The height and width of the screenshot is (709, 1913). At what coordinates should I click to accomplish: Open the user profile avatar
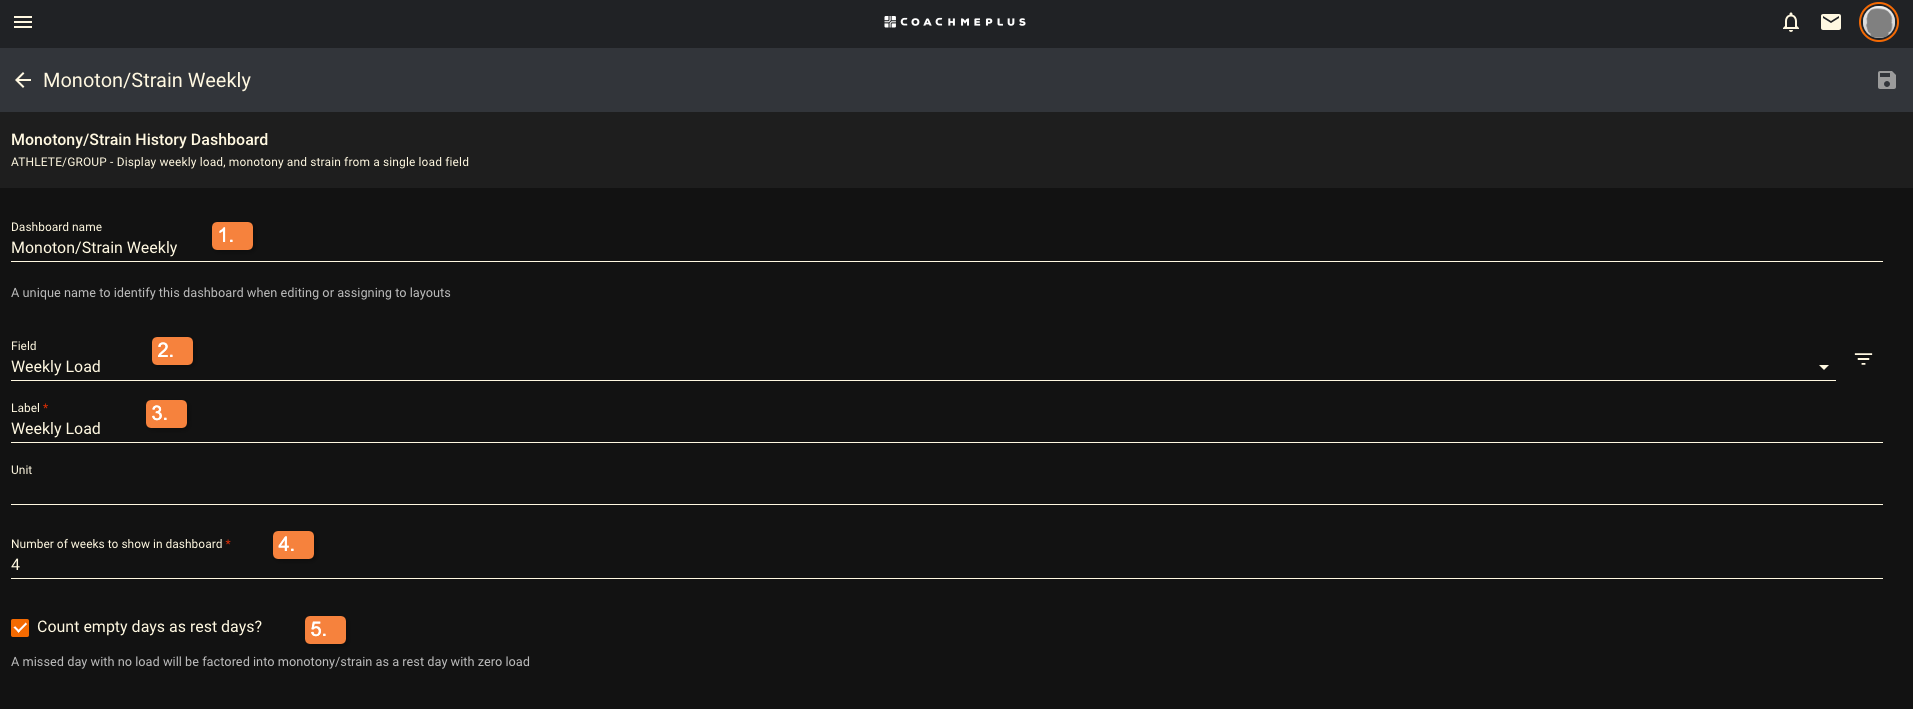pyautogui.click(x=1879, y=22)
